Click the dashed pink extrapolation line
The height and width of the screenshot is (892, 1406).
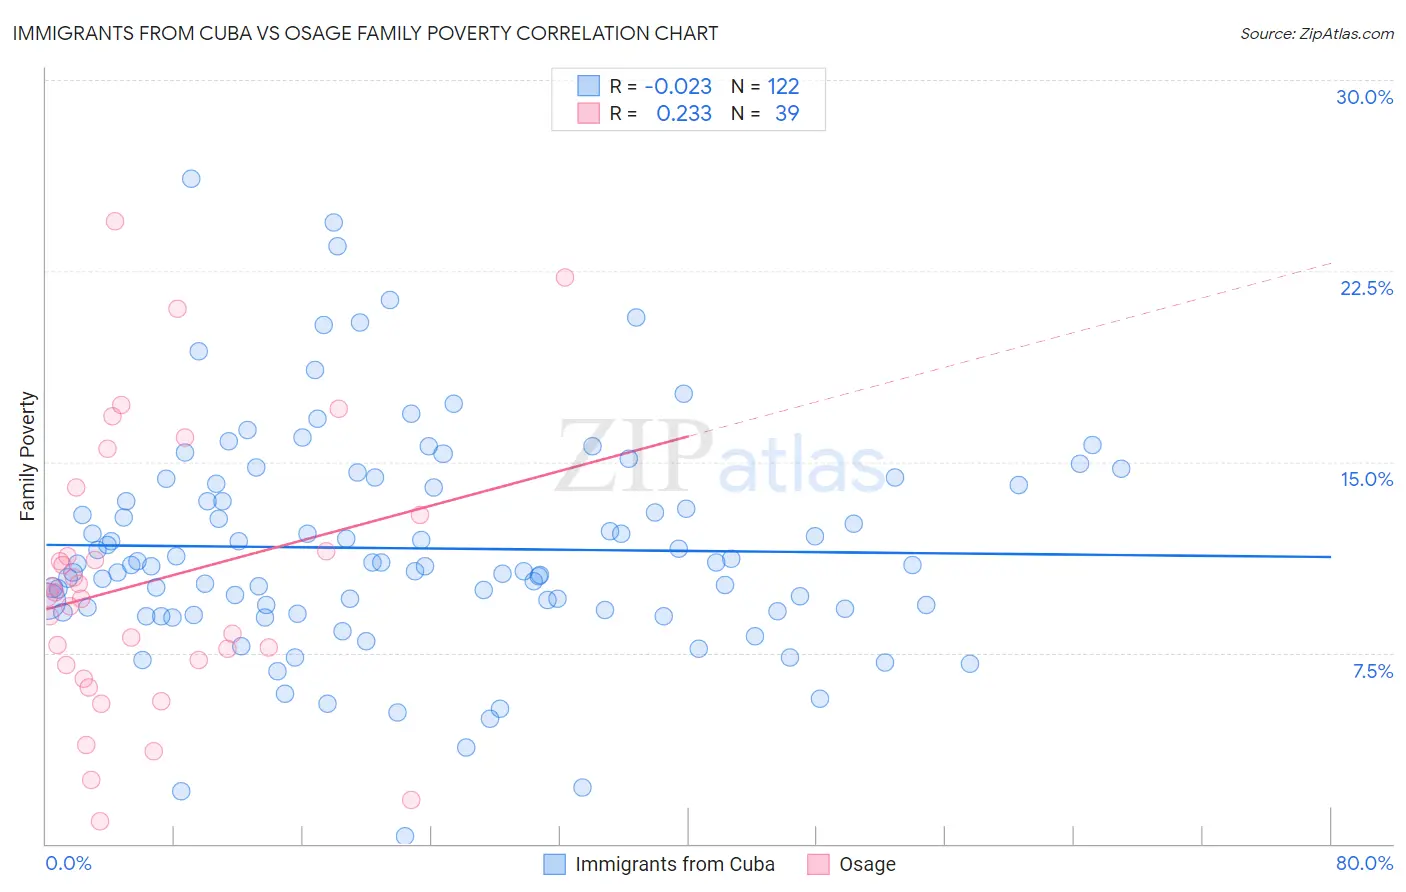click(1010, 349)
